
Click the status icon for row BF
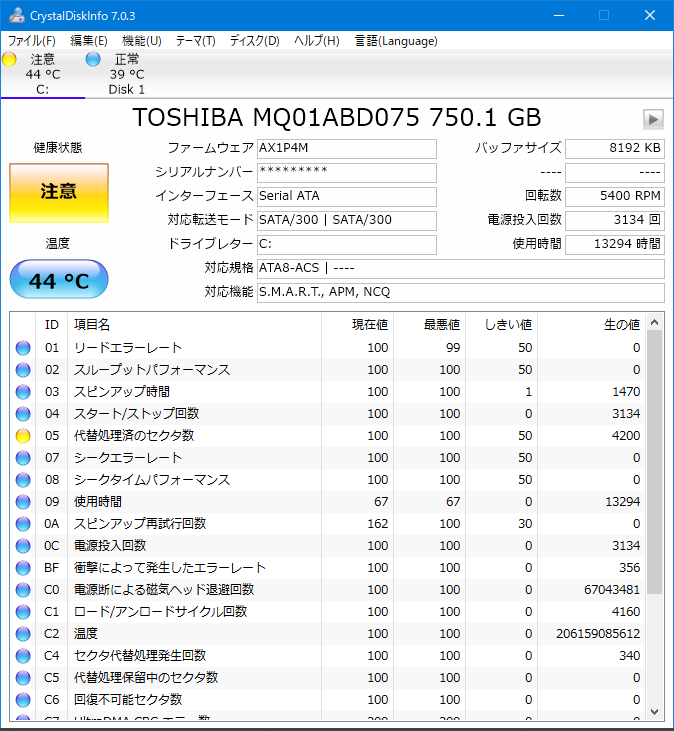pyautogui.click(x=23, y=568)
